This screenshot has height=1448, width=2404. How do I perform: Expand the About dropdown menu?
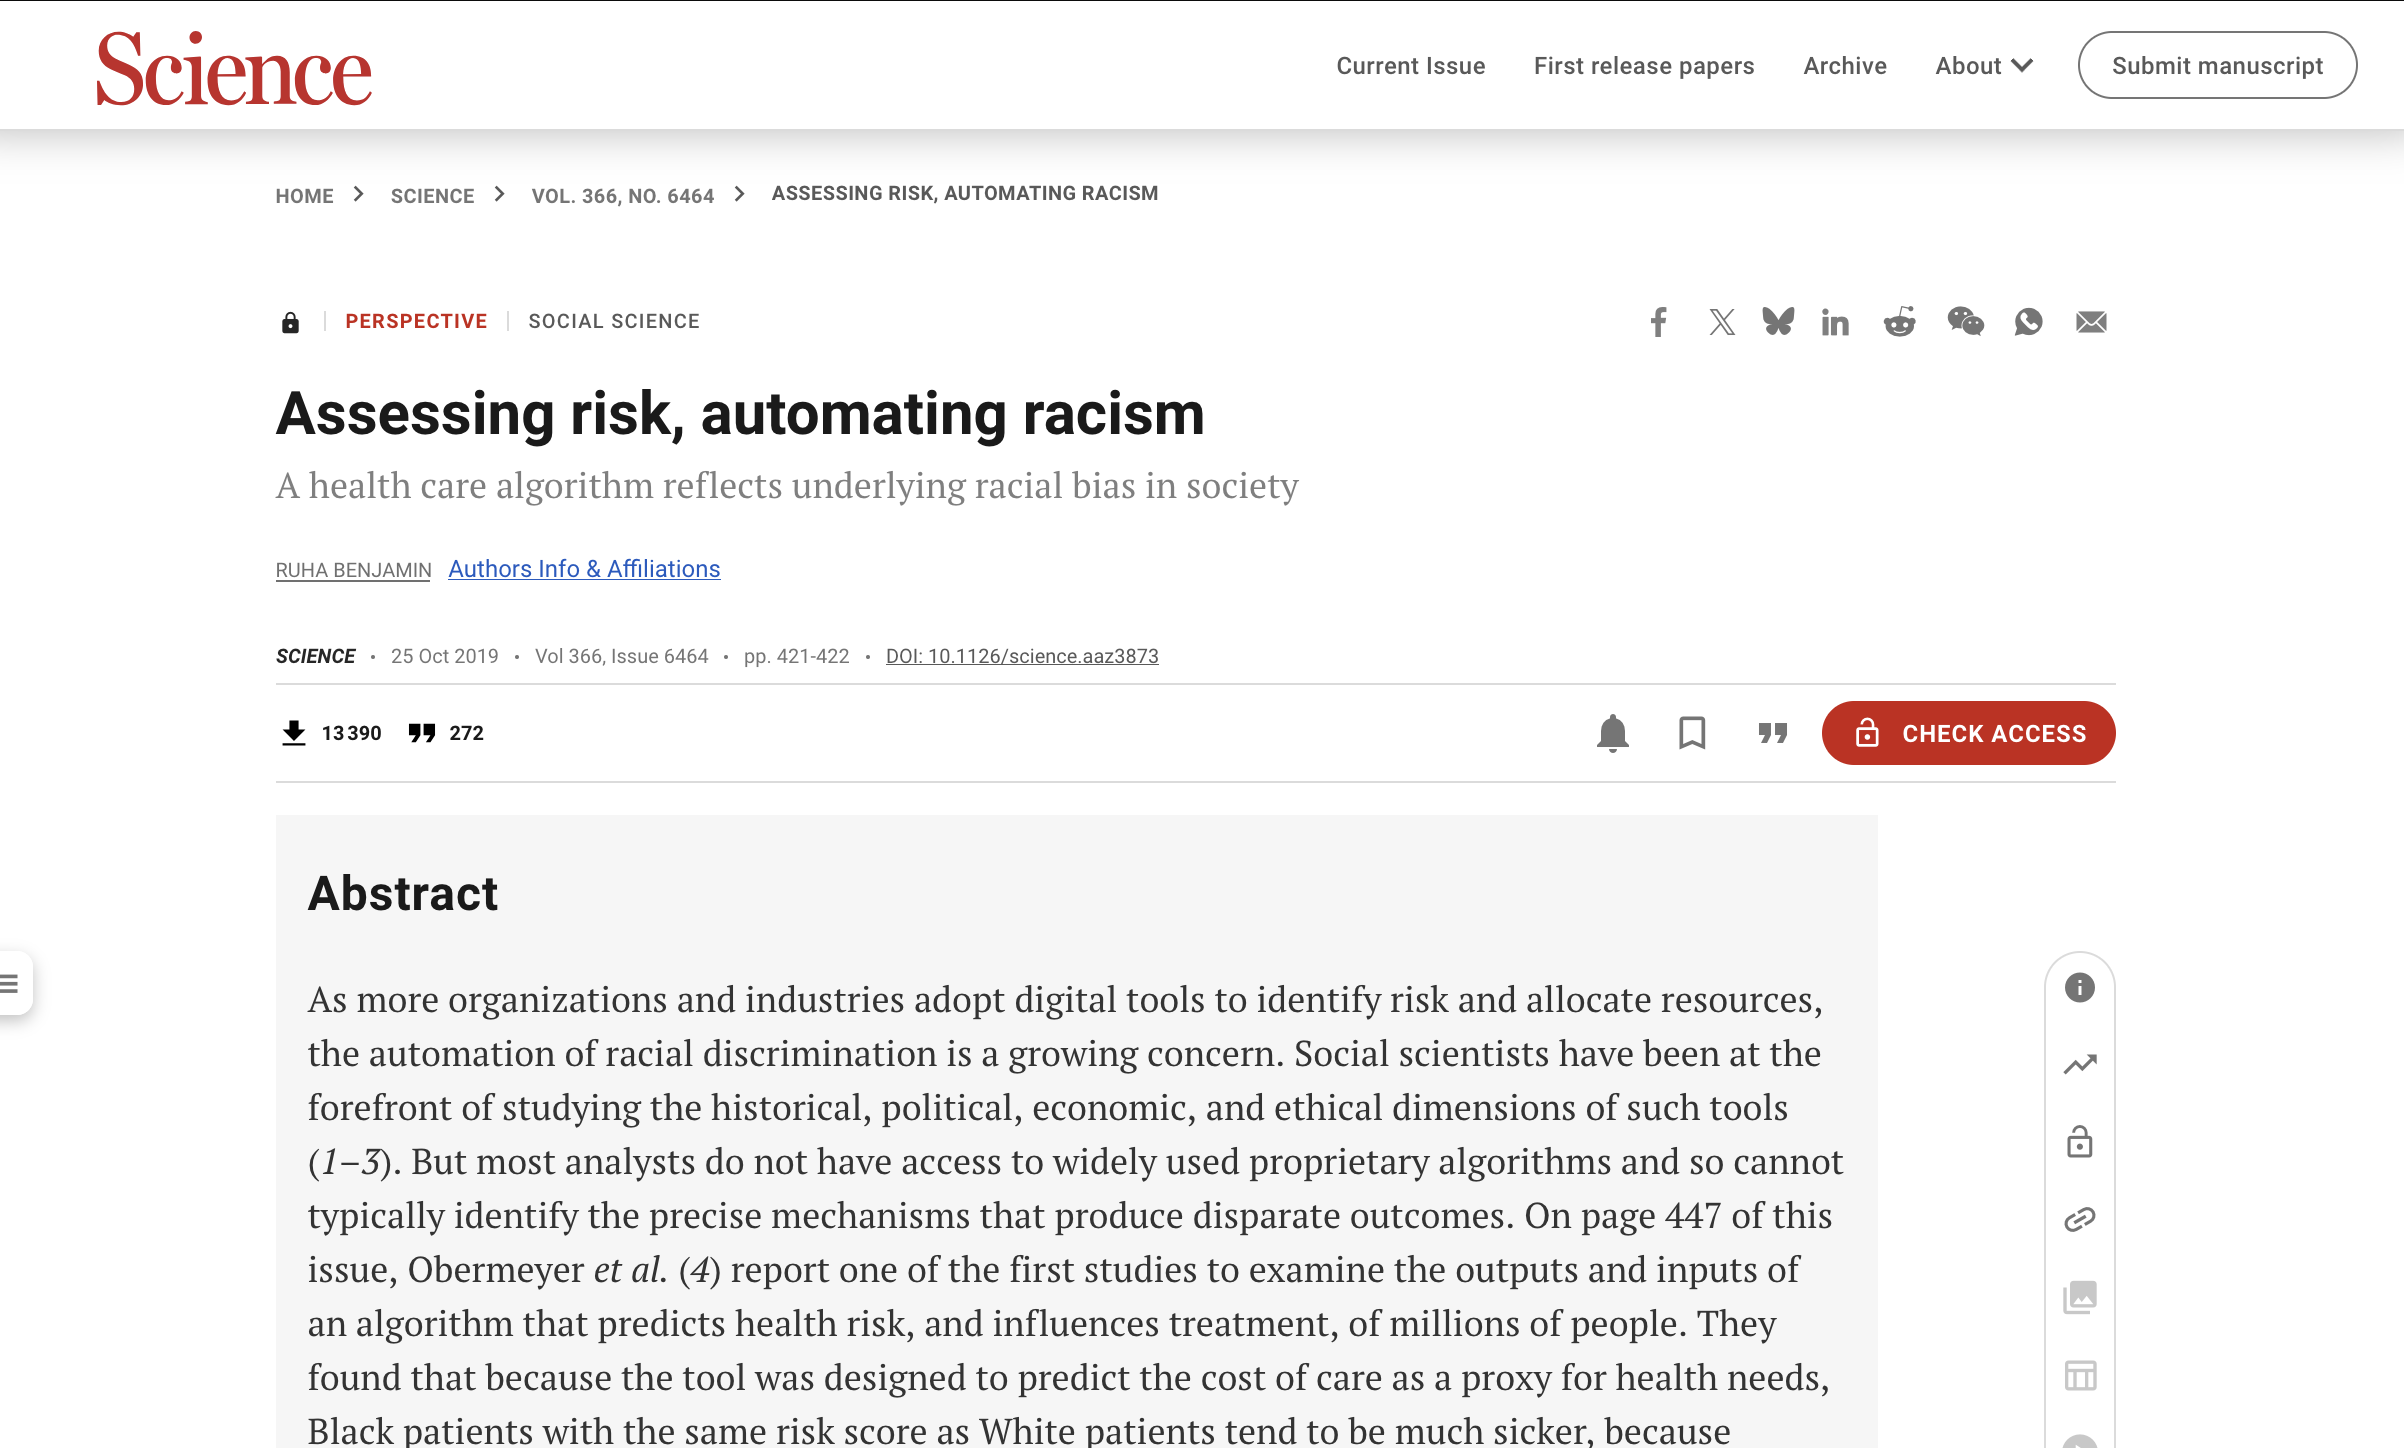click(x=1984, y=66)
